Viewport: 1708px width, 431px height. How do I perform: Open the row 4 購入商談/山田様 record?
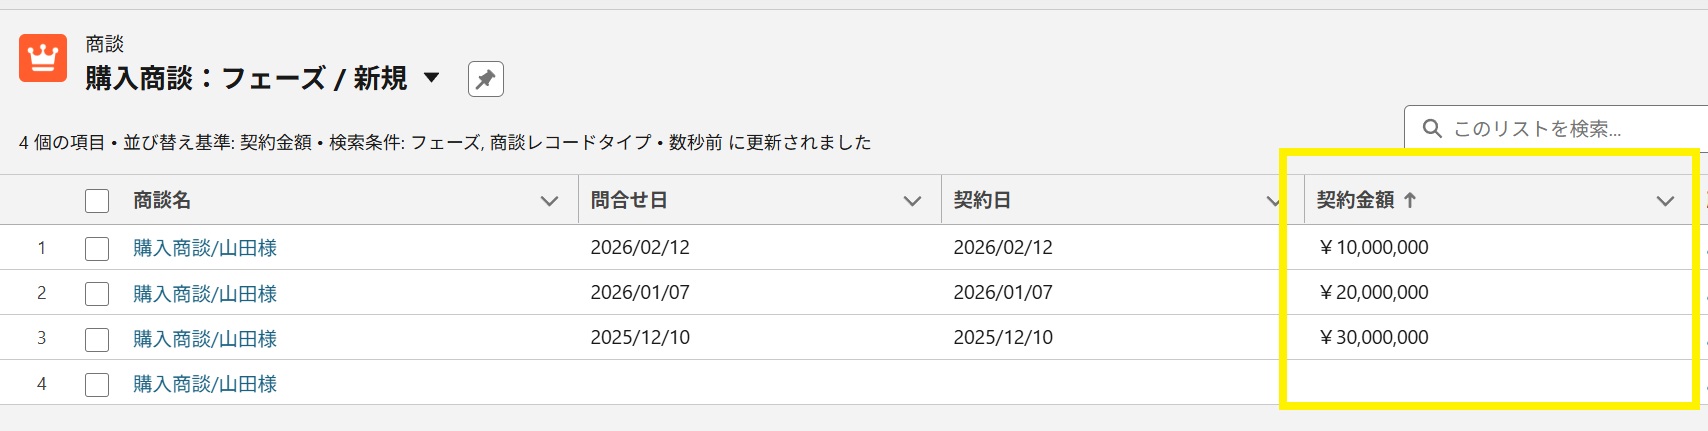pos(205,384)
